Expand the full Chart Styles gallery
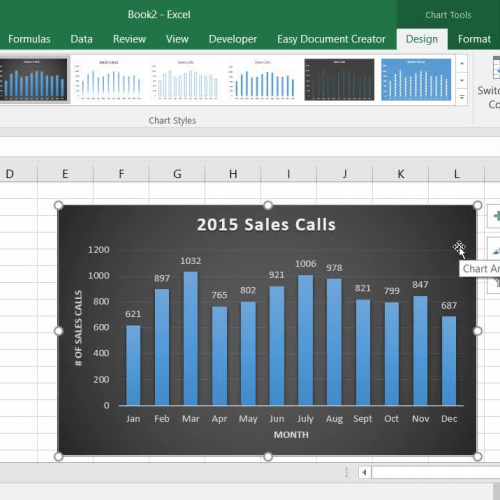The width and height of the screenshot is (500, 500). pyautogui.click(x=462, y=97)
